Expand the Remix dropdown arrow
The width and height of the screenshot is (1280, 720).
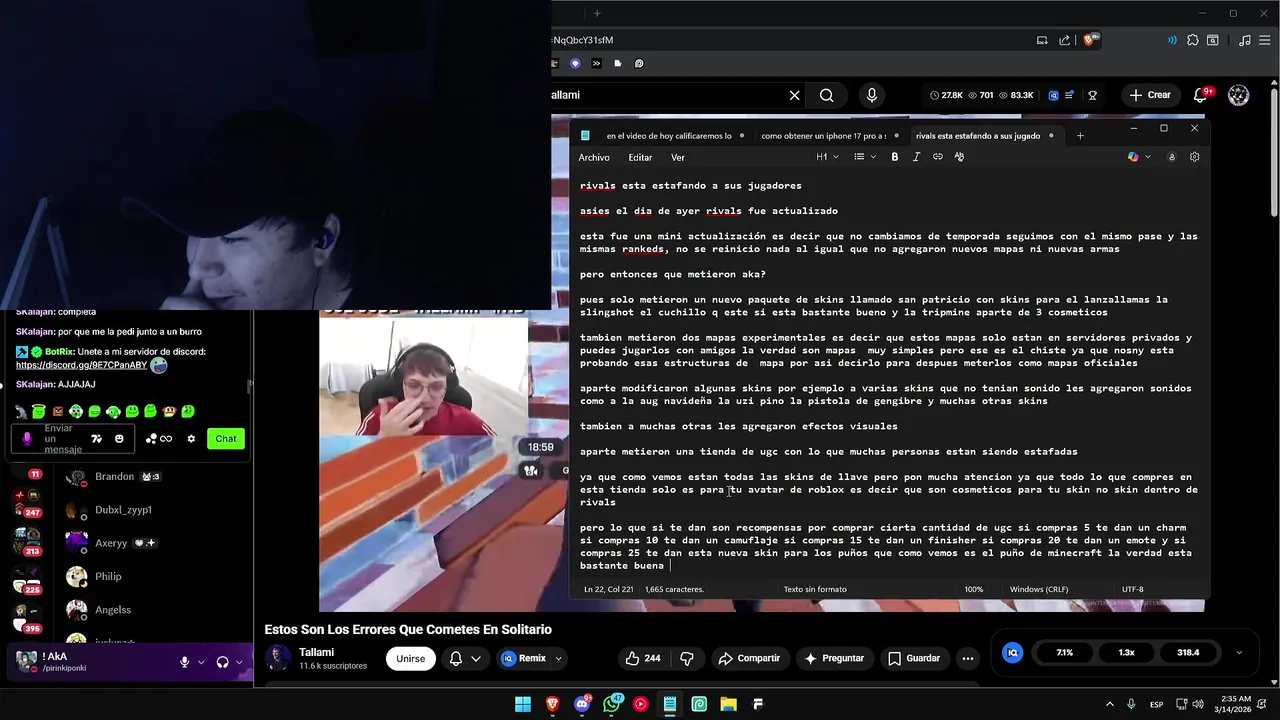tap(558, 658)
